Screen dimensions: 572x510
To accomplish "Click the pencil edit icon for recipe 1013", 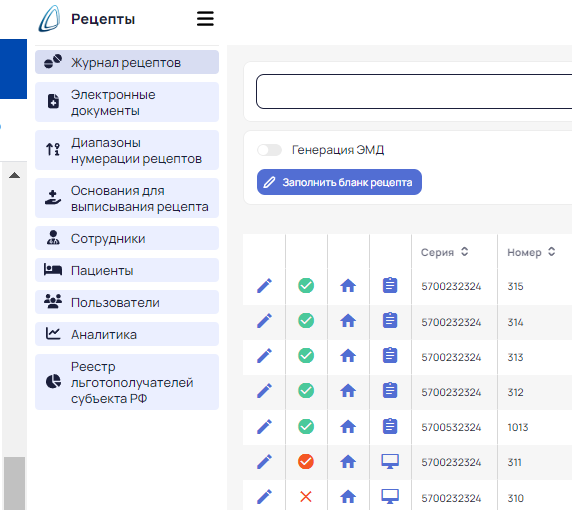I will (264, 426).
